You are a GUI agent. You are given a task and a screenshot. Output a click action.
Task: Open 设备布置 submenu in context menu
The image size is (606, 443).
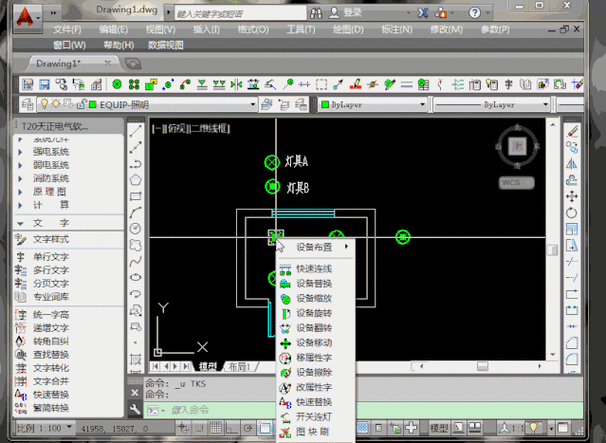pyautogui.click(x=315, y=247)
